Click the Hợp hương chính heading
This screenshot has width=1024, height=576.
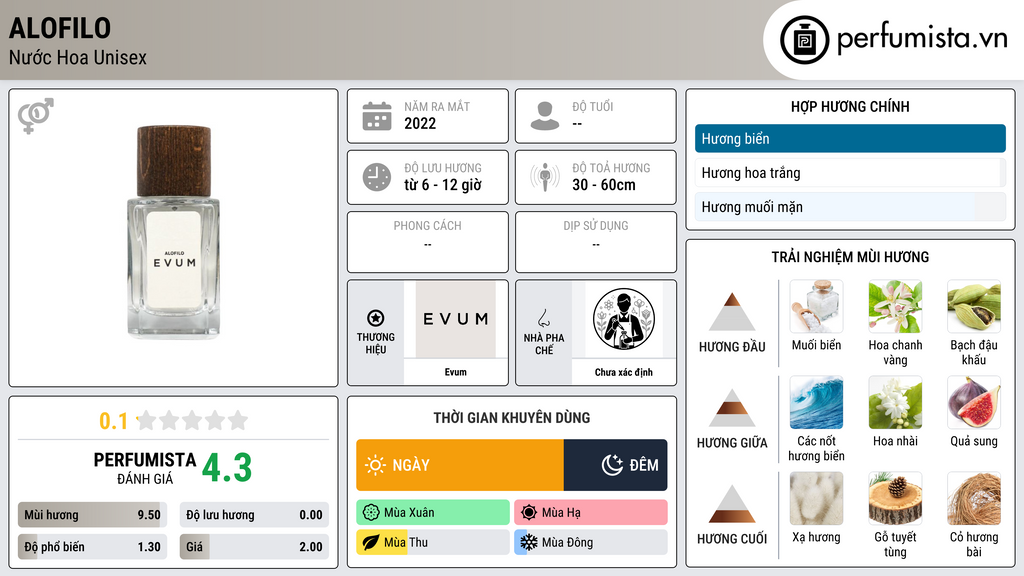point(850,106)
